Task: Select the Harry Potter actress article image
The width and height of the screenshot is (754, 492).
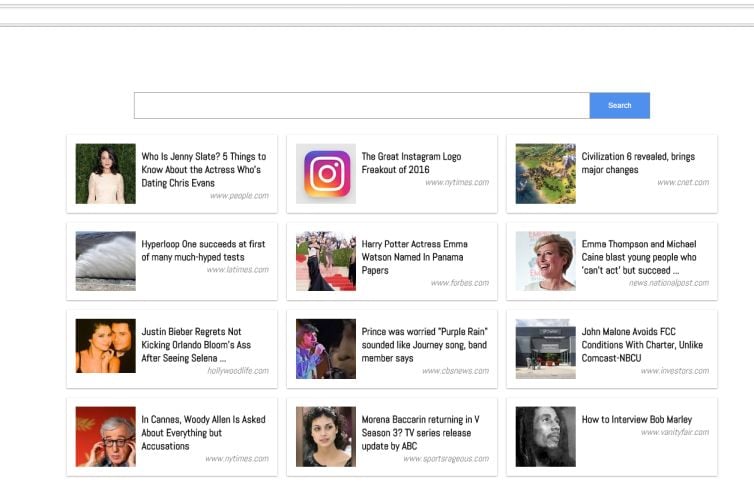Action: [326, 261]
